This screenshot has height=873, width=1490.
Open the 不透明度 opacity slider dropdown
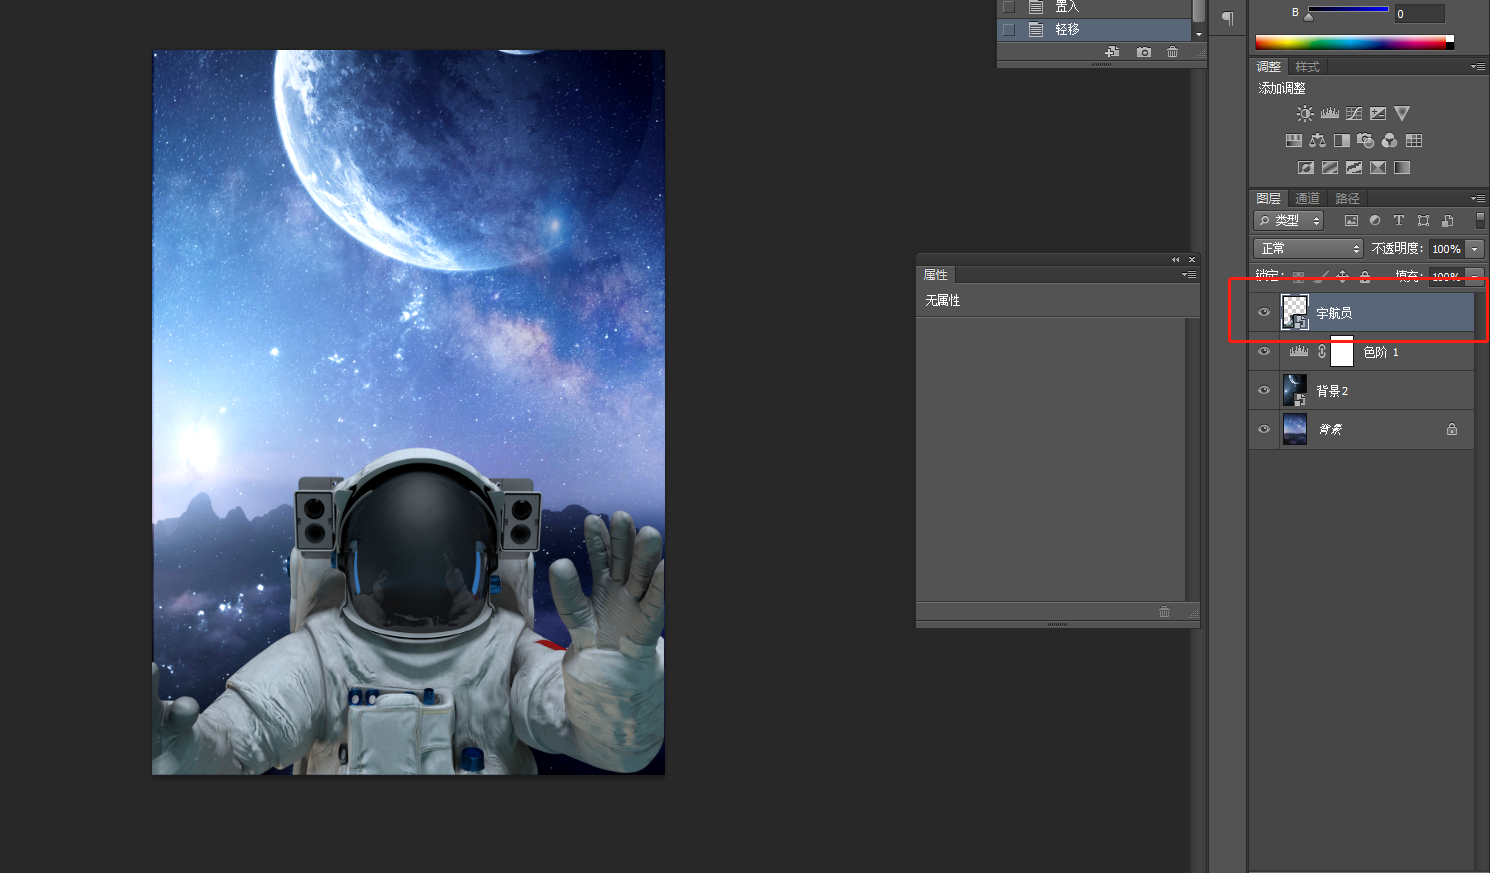pos(1475,249)
